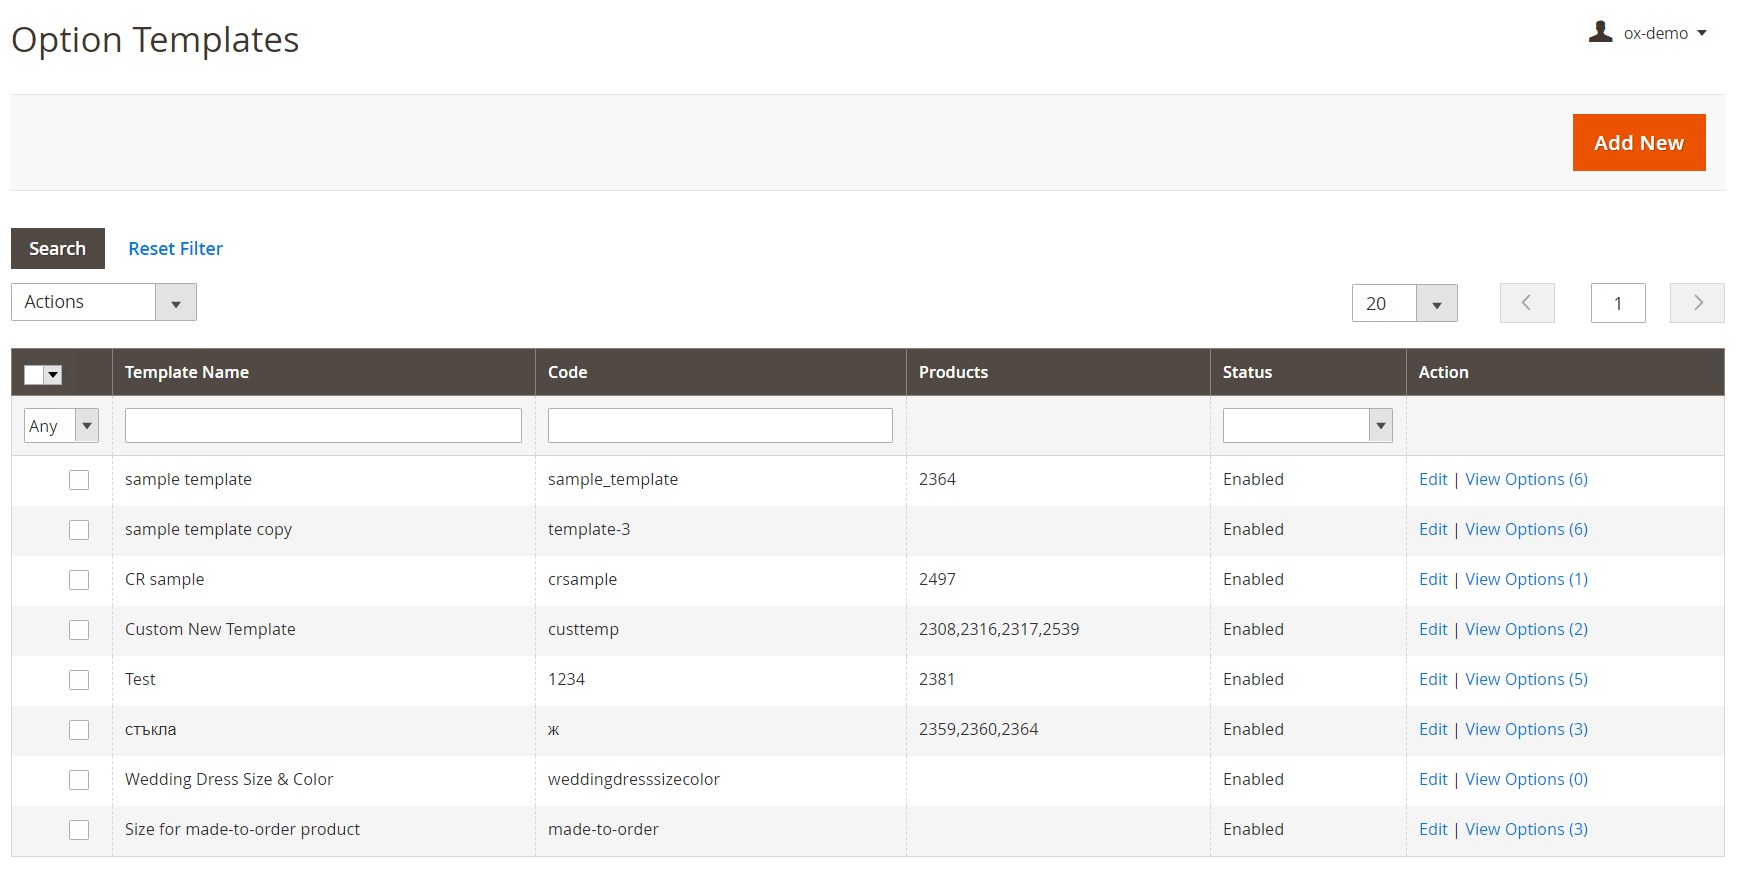
Task: Sort by Products column header
Action: pos(953,372)
